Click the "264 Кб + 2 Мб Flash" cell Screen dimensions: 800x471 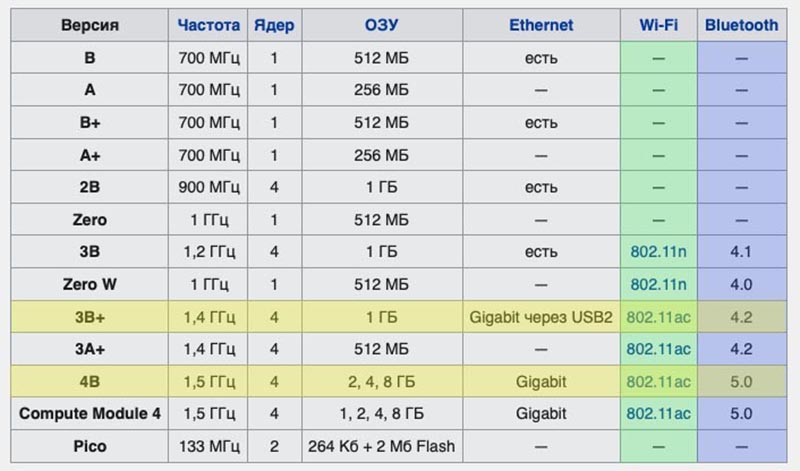pyautogui.click(x=381, y=446)
